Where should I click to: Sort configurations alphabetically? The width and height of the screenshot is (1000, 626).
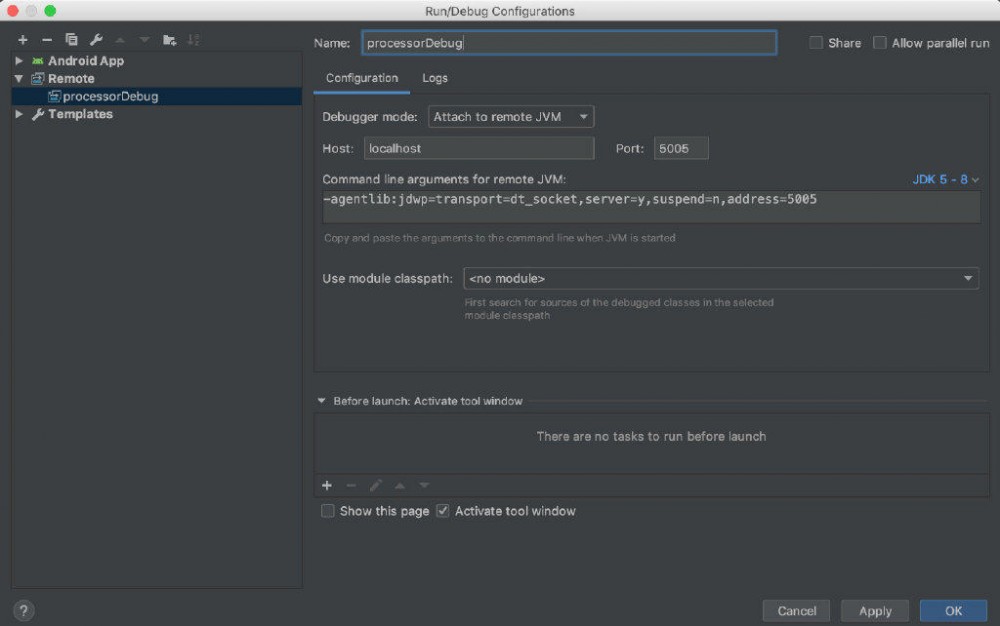194,40
